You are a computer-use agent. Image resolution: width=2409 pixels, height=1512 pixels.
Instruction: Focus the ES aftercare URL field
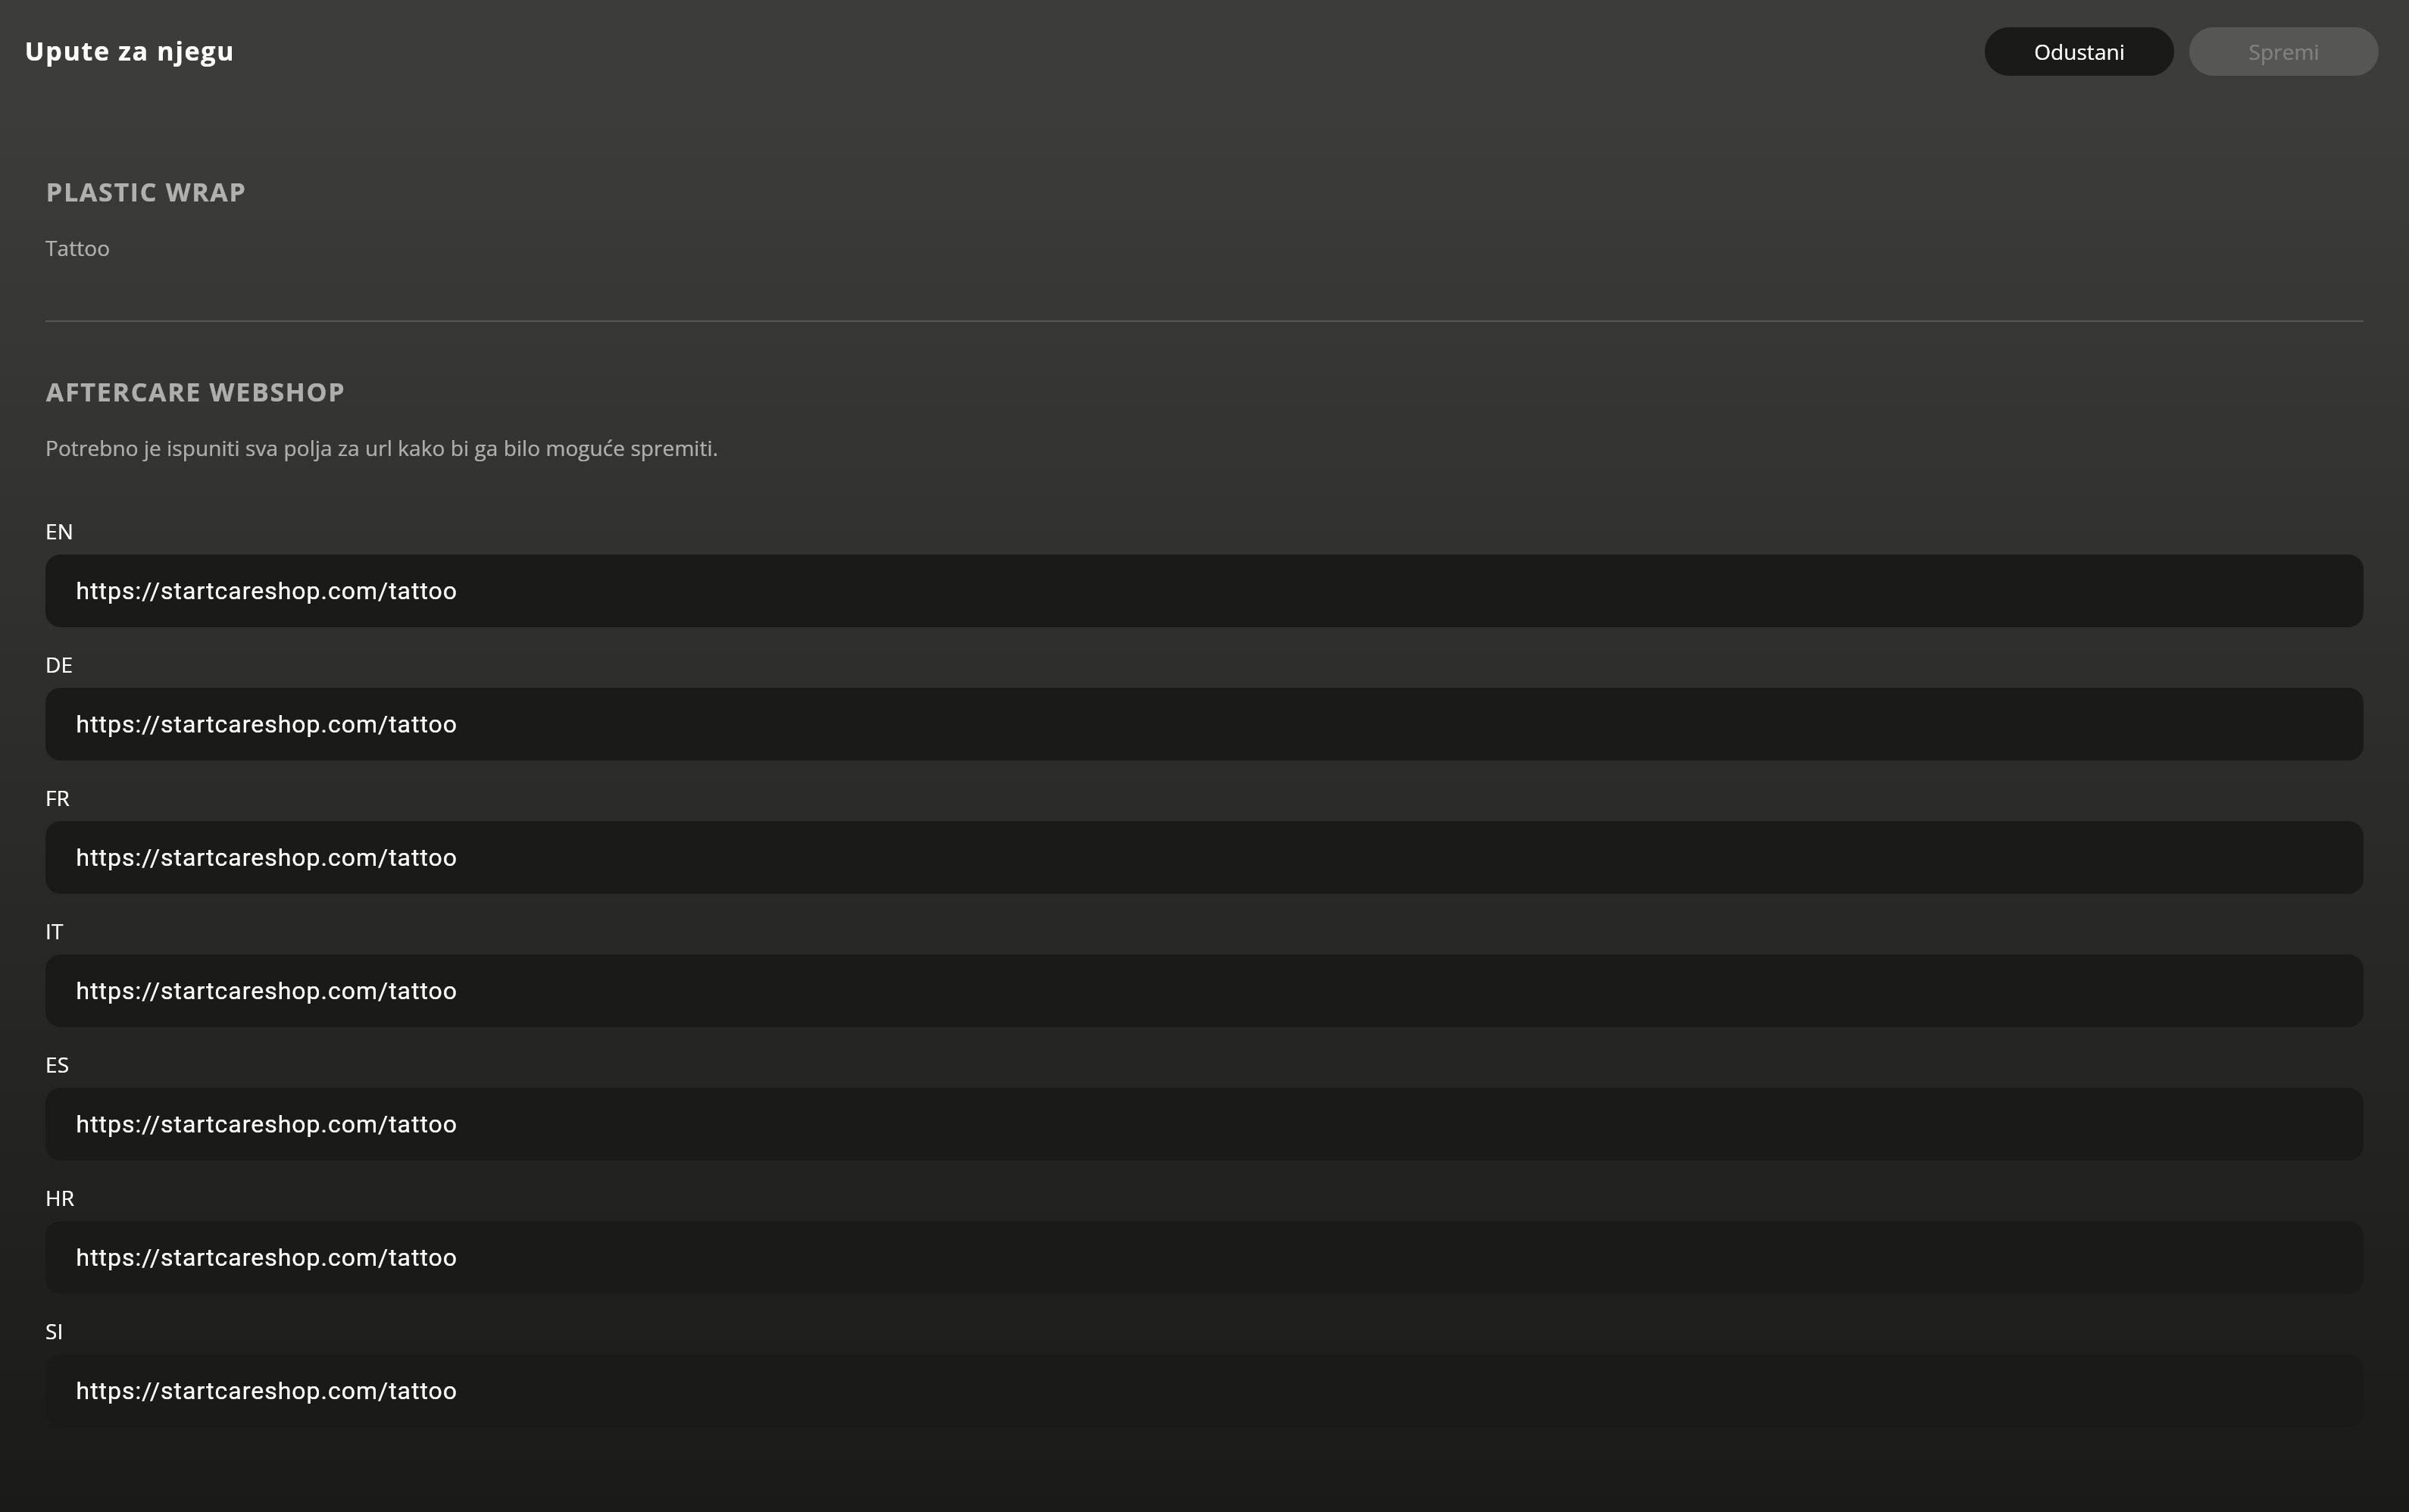1203,1124
